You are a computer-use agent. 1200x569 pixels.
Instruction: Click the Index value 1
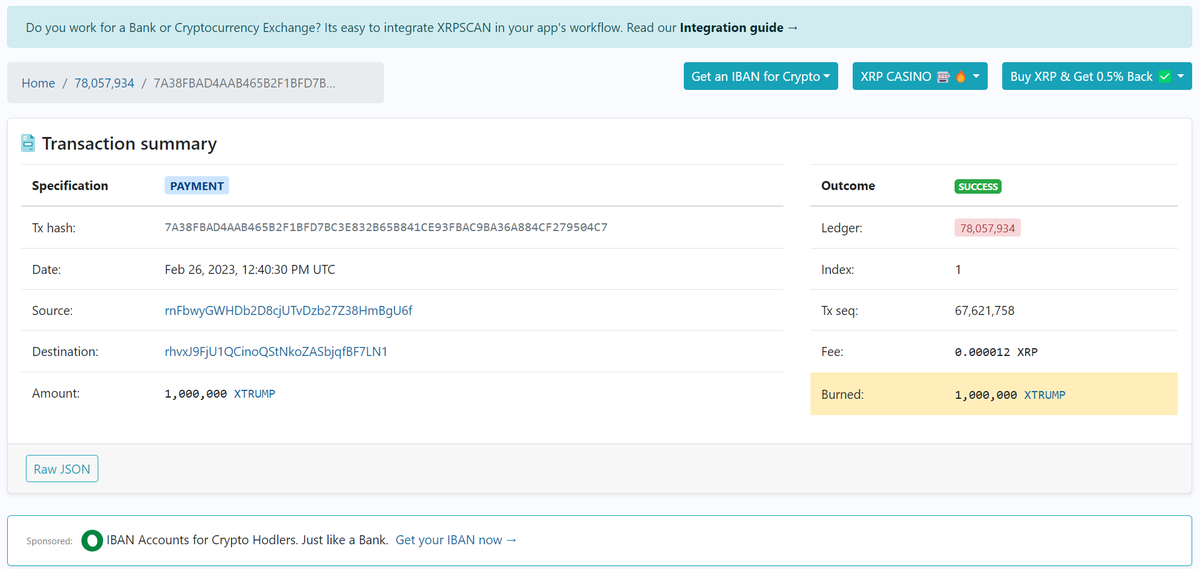tap(959, 270)
